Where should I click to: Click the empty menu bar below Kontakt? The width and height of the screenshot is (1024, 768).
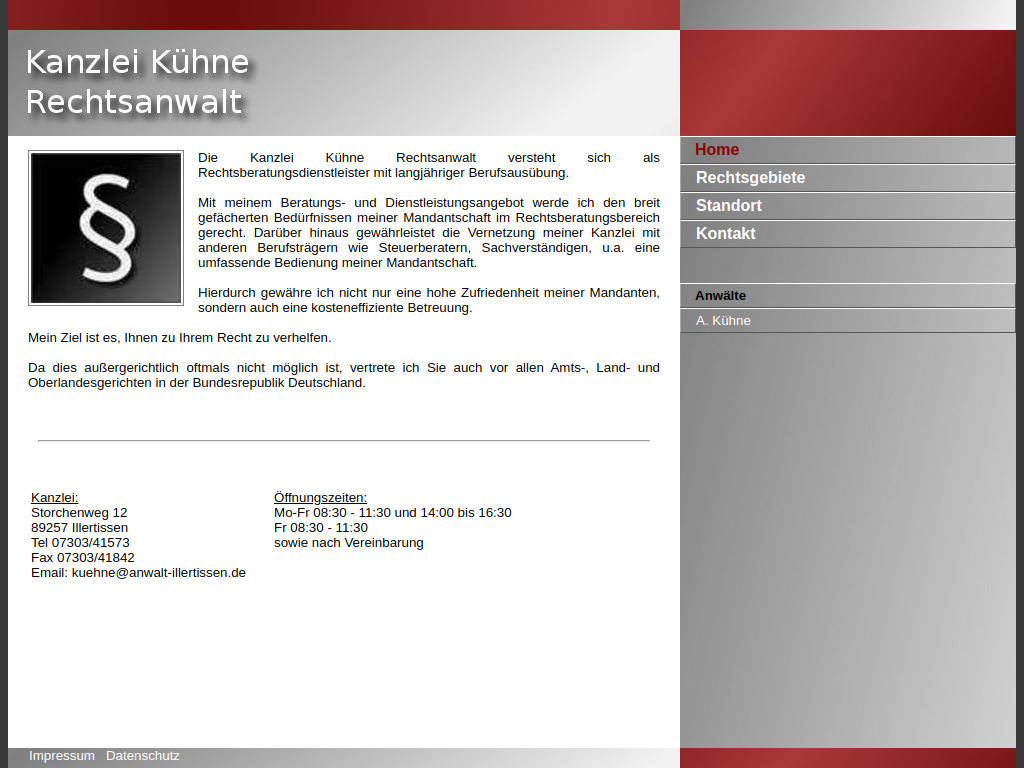click(847, 265)
